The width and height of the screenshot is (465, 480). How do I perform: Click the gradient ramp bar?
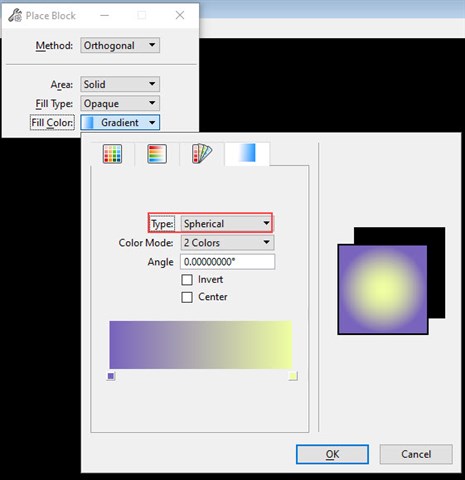tap(201, 345)
